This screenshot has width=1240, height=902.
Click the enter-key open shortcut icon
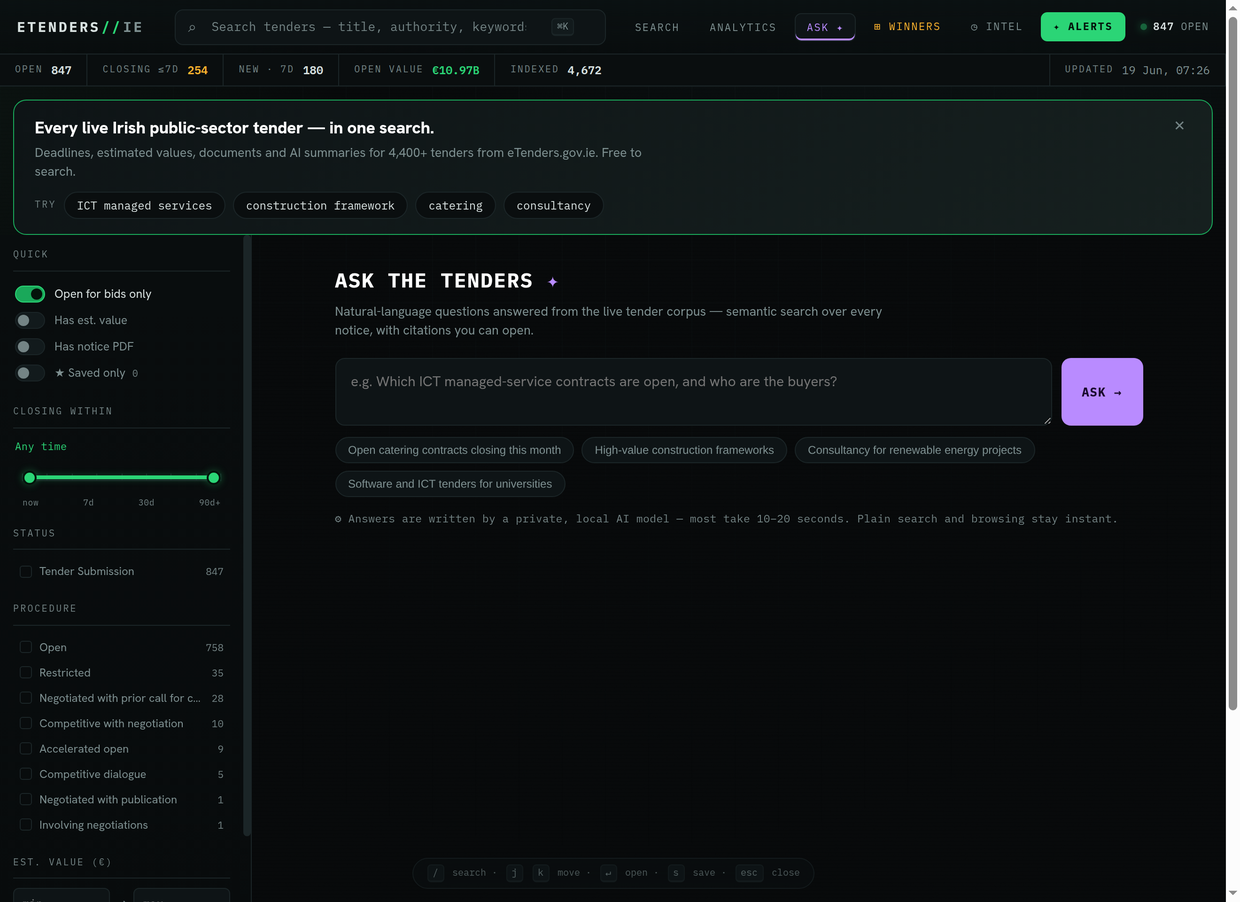(x=609, y=873)
